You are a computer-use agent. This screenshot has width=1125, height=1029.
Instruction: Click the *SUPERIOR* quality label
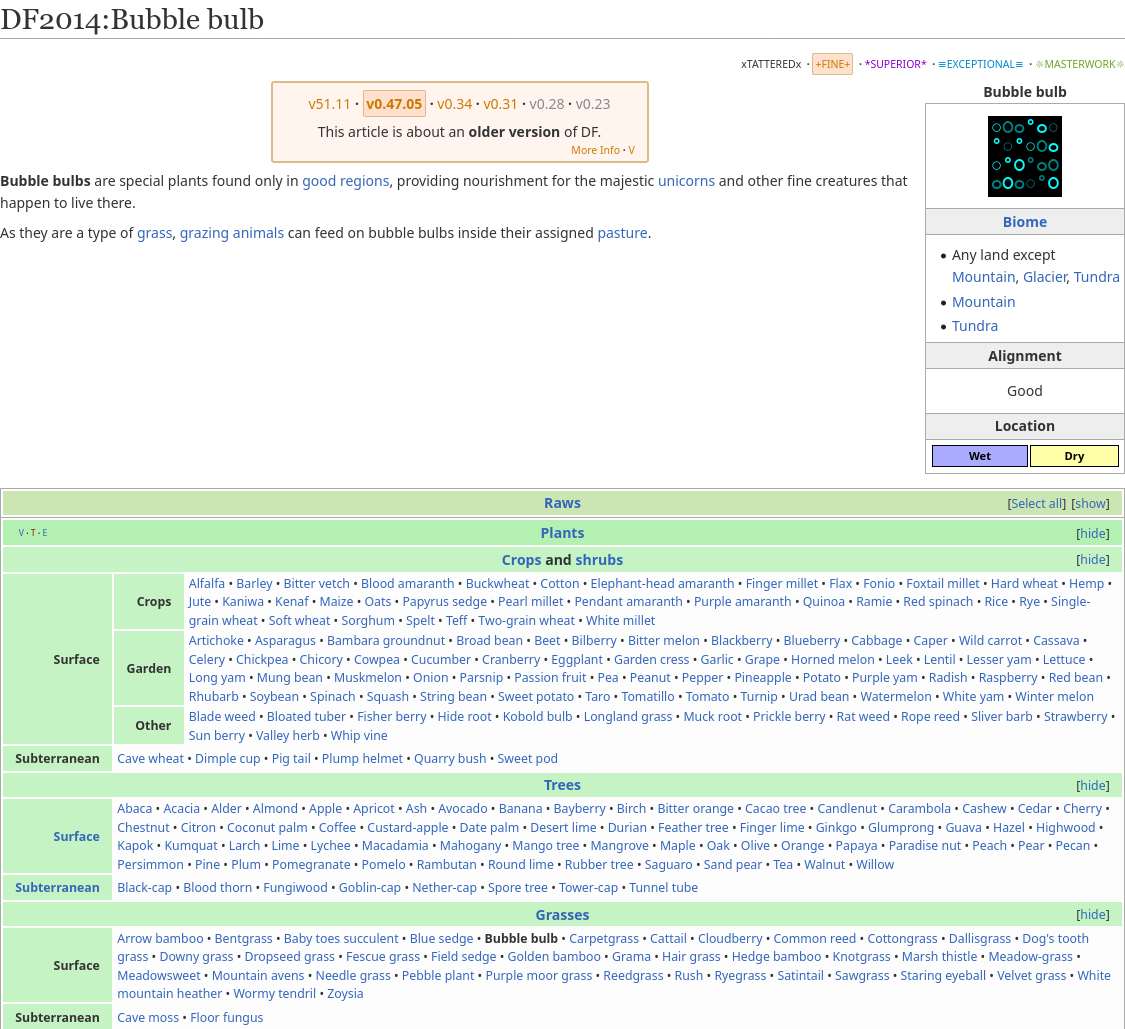point(895,64)
